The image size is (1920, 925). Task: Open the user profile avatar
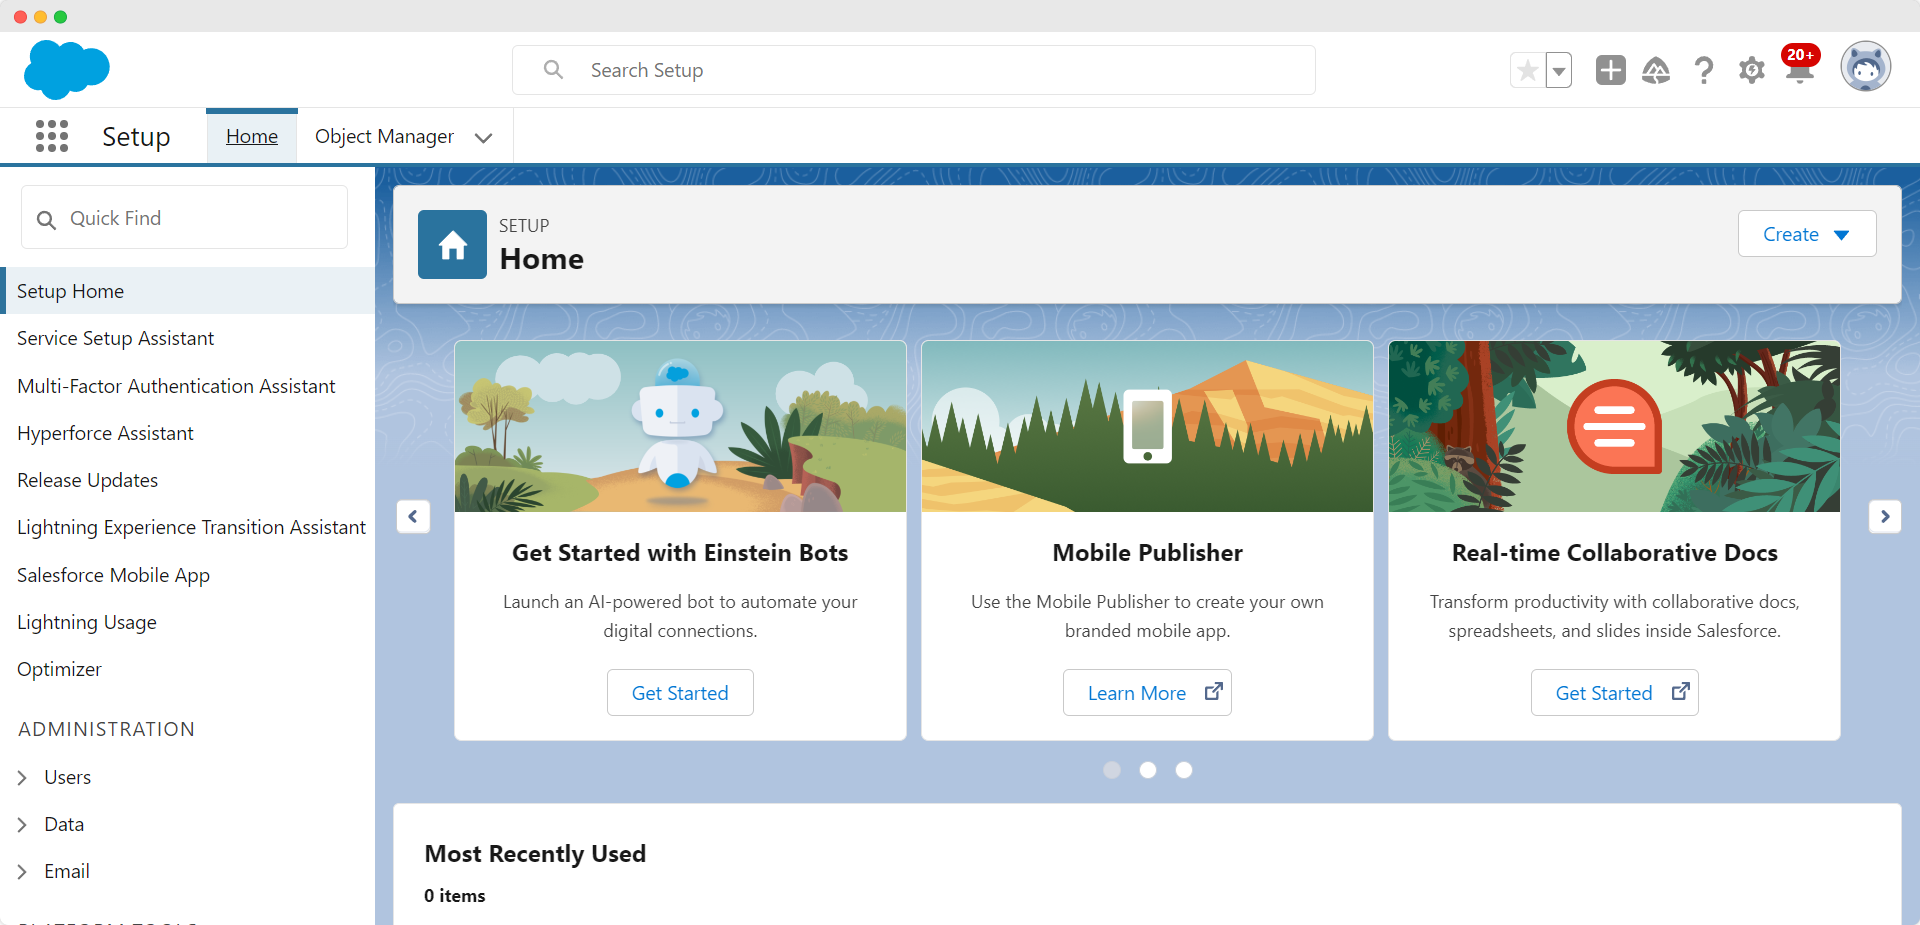click(x=1866, y=67)
